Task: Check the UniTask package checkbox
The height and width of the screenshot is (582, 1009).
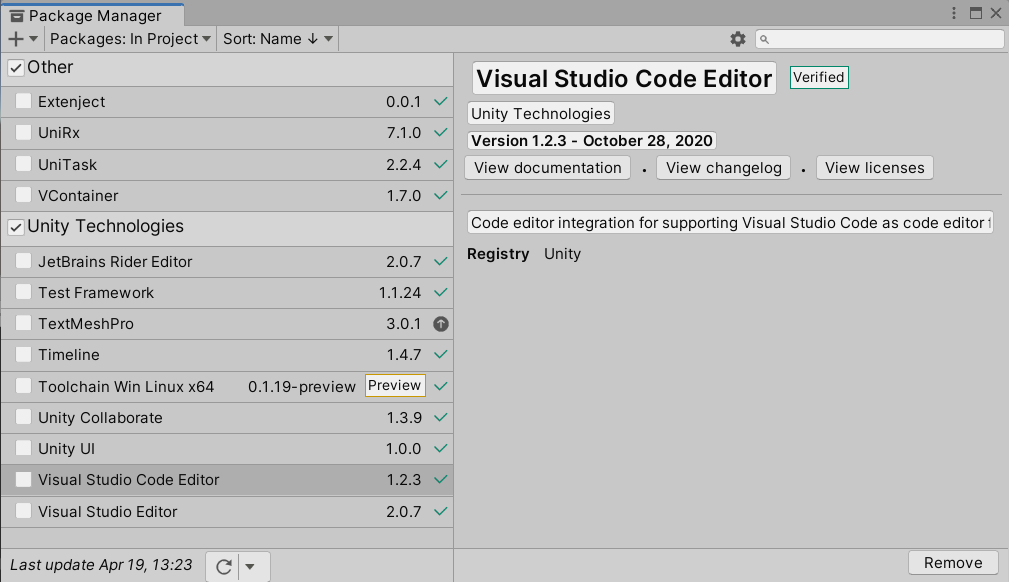Action: click(x=23, y=164)
